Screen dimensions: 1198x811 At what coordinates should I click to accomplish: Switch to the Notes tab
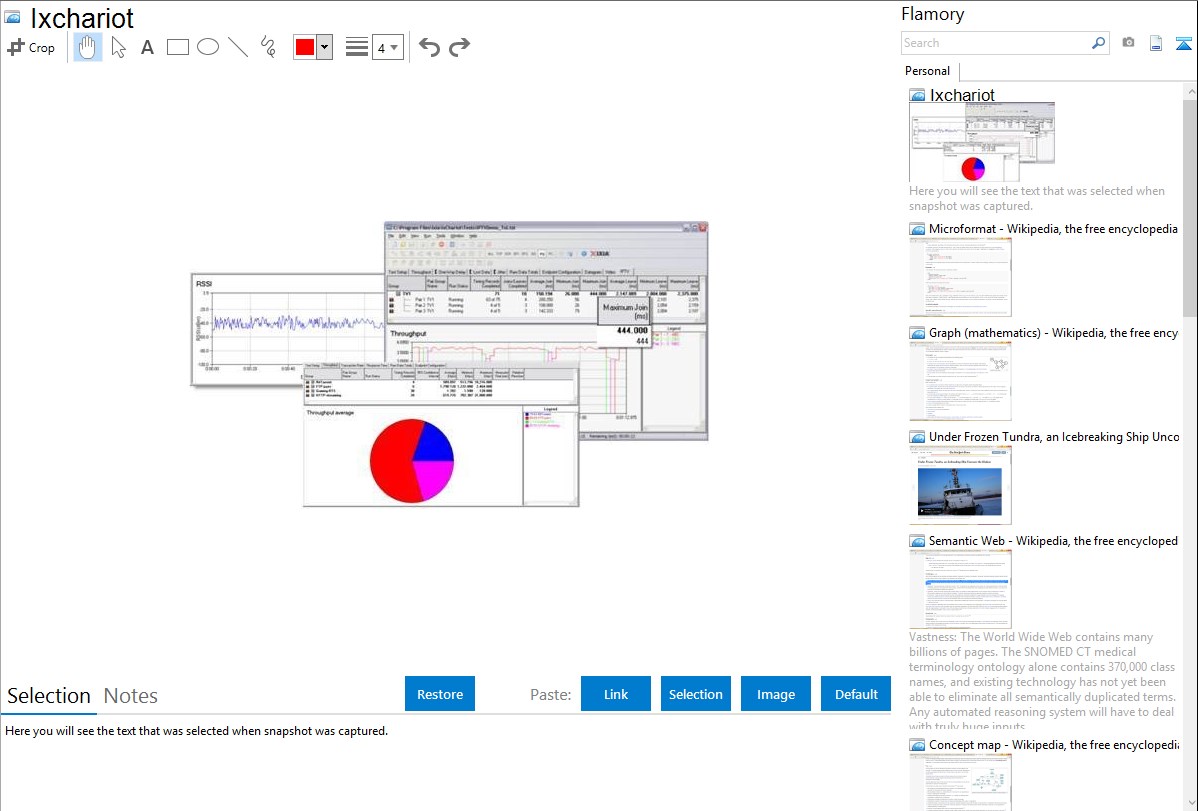[131, 696]
